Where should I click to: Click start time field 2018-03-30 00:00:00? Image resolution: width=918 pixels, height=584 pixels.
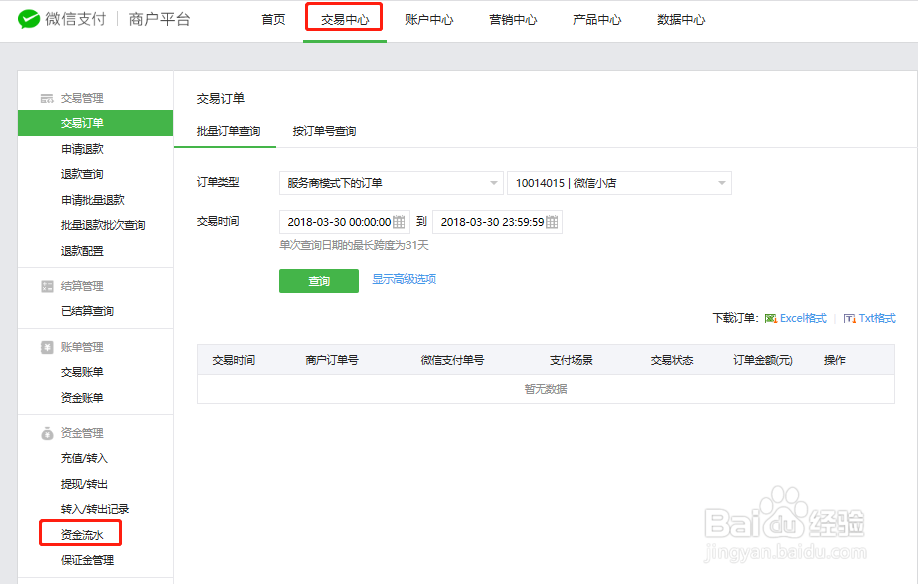pyautogui.click(x=344, y=222)
